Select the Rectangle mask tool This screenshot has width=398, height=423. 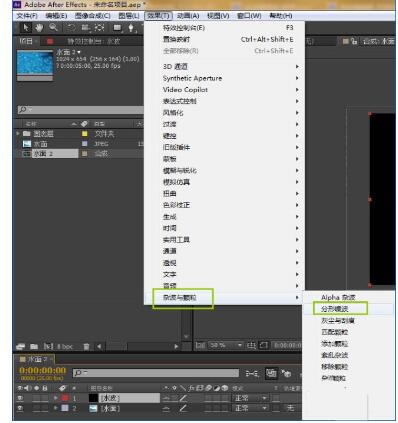117,28
